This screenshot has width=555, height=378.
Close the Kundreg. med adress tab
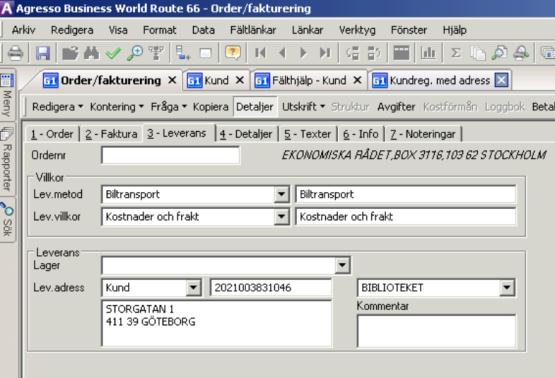pyautogui.click(x=501, y=80)
